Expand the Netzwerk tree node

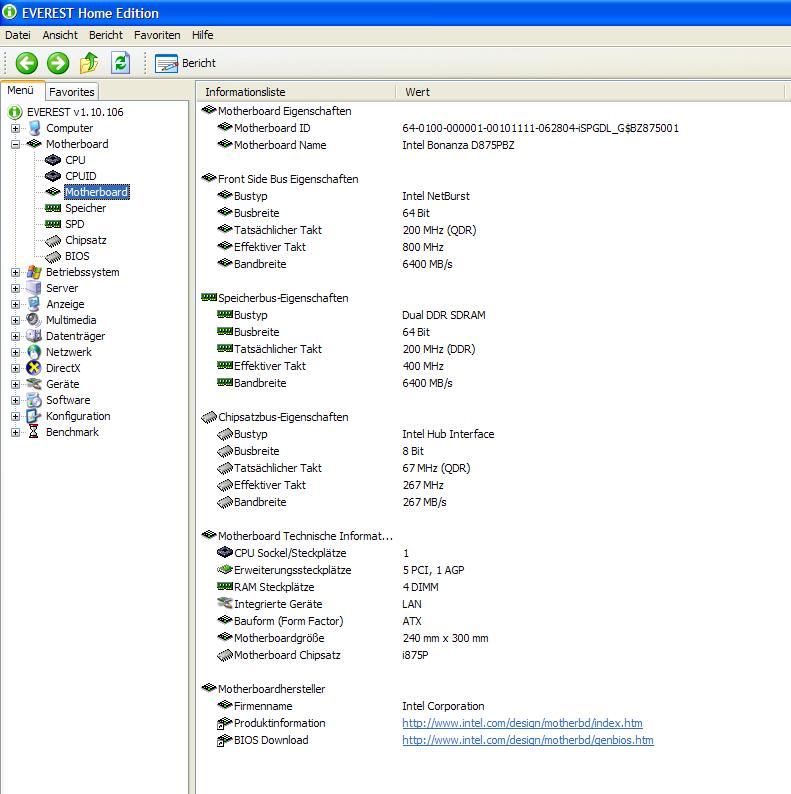point(15,352)
